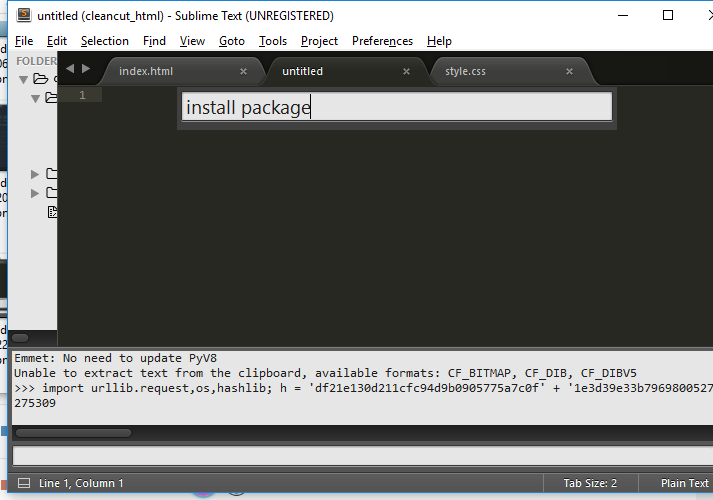This screenshot has width=713, height=500.
Task: Collapse the second open folder arrow
Action: [36, 98]
